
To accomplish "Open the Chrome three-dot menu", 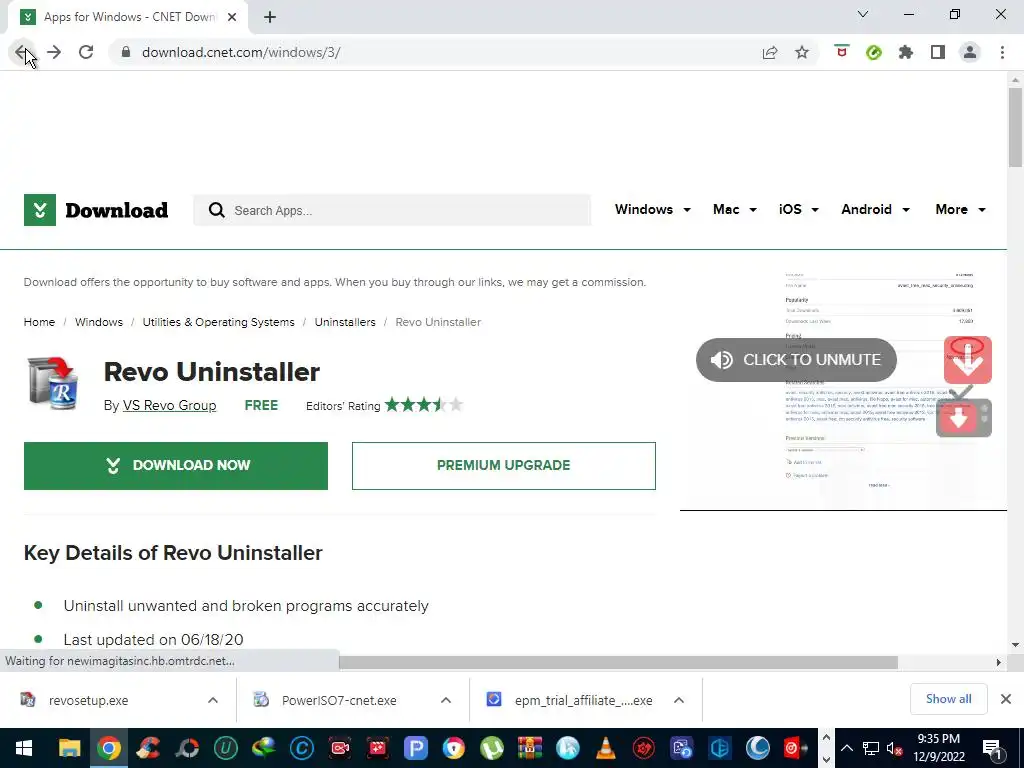I will pos(1002,52).
